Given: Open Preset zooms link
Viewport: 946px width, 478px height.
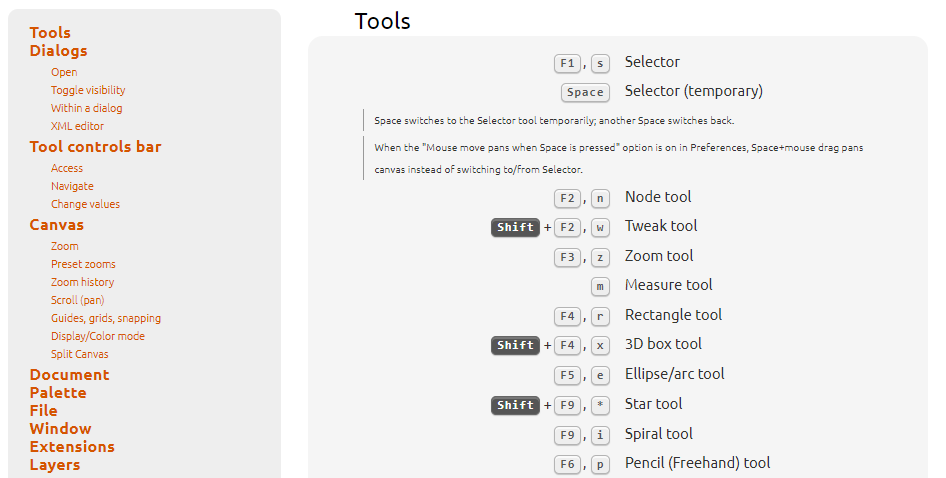Looking at the screenshot, I should (x=83, y=264).
